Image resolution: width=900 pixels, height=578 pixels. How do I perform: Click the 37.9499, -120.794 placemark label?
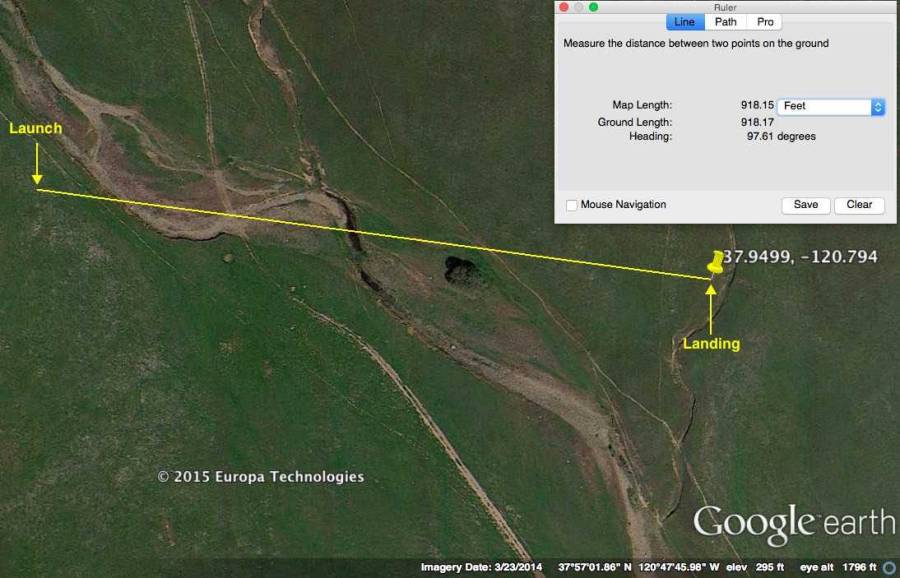tap(801, 257)
